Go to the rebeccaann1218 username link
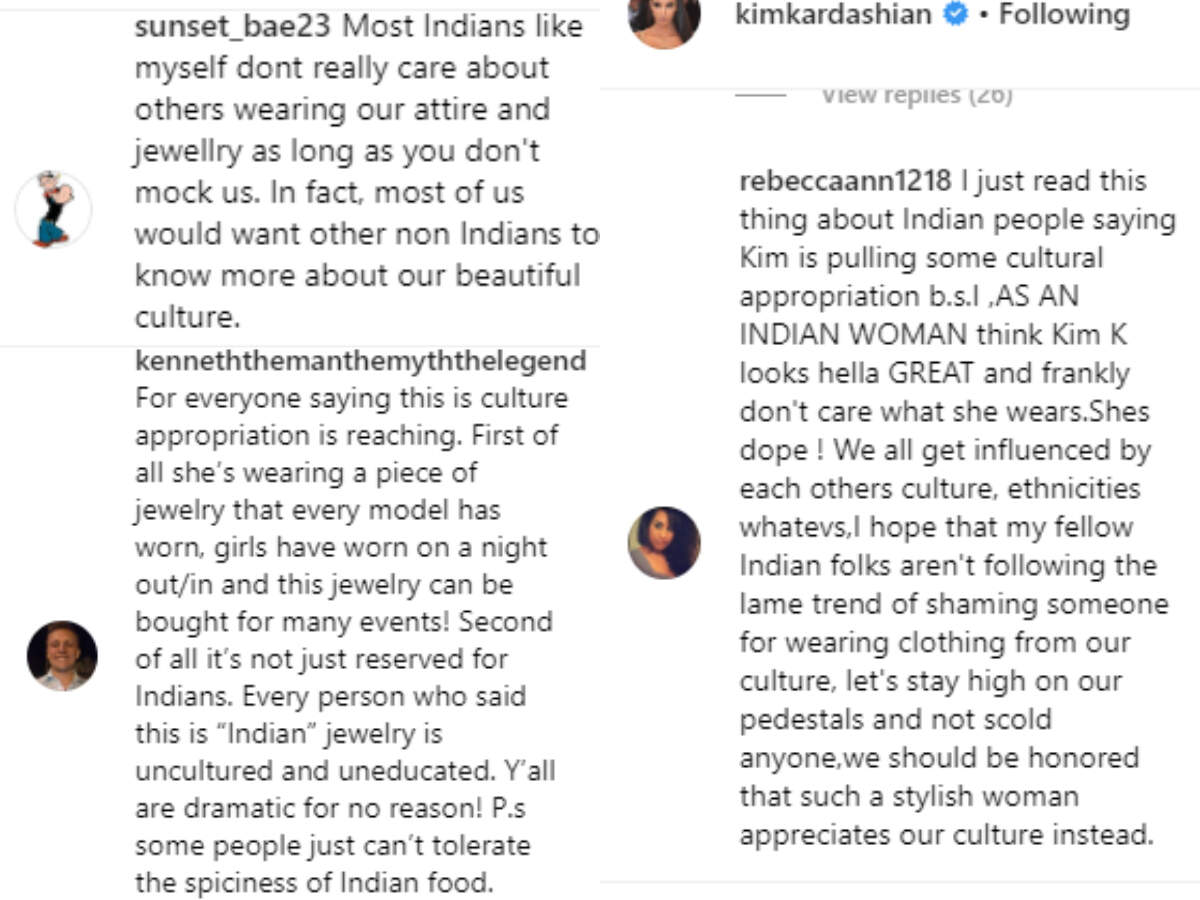Image resolution: width=1200 pixels, height=900 pixels. coord(845,181)
